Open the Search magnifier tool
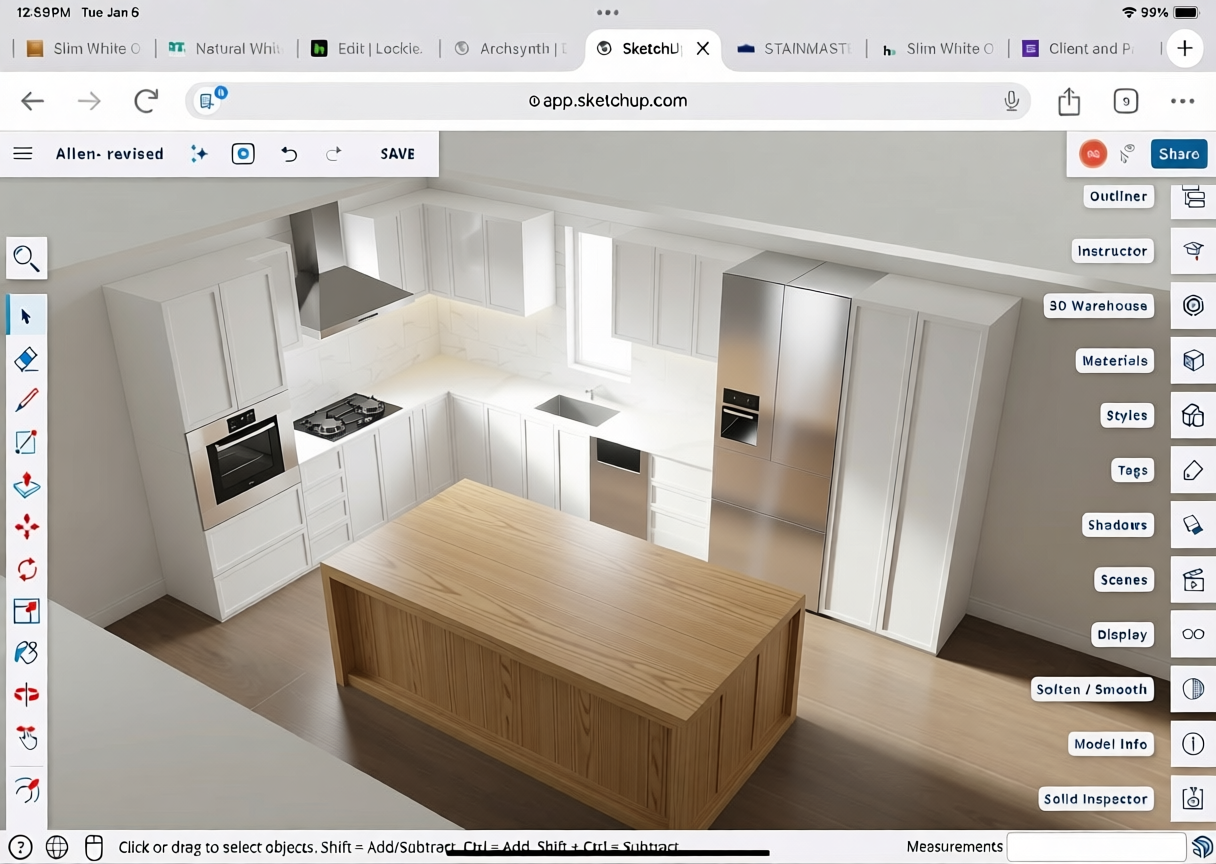1216x864 pixels. [27, 259]
